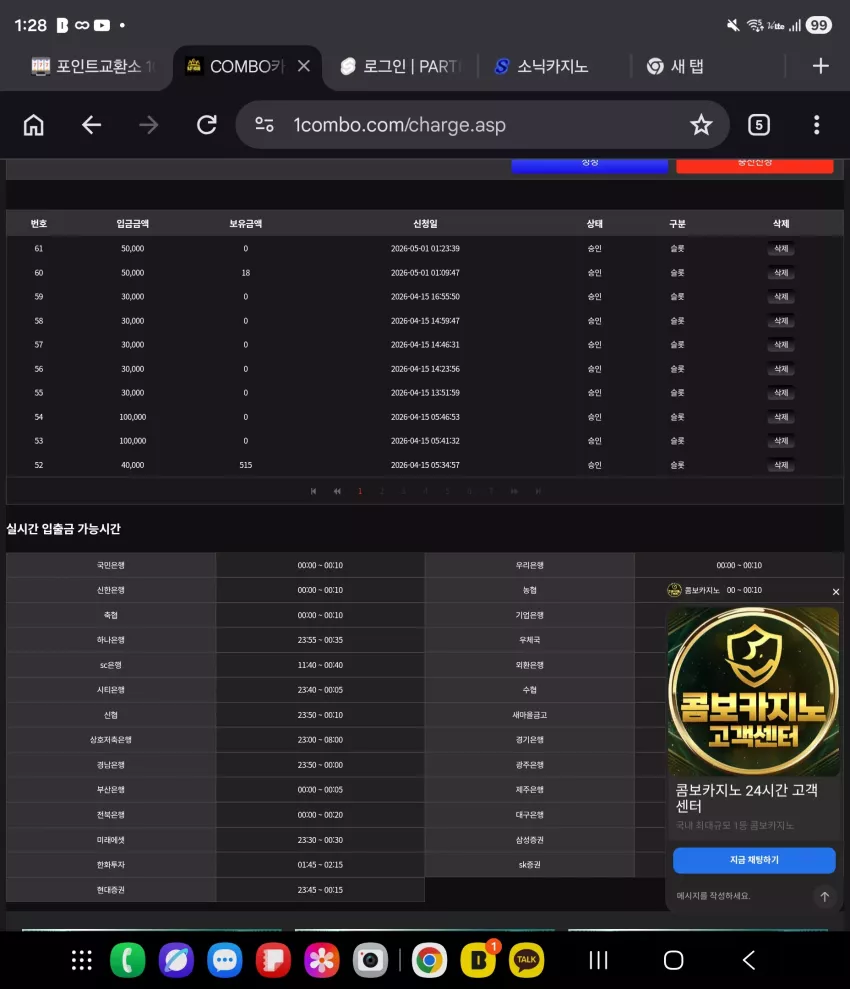Open the Phone app in the dock
Viewport: 850px width, 989px height.
click(128, 960)
